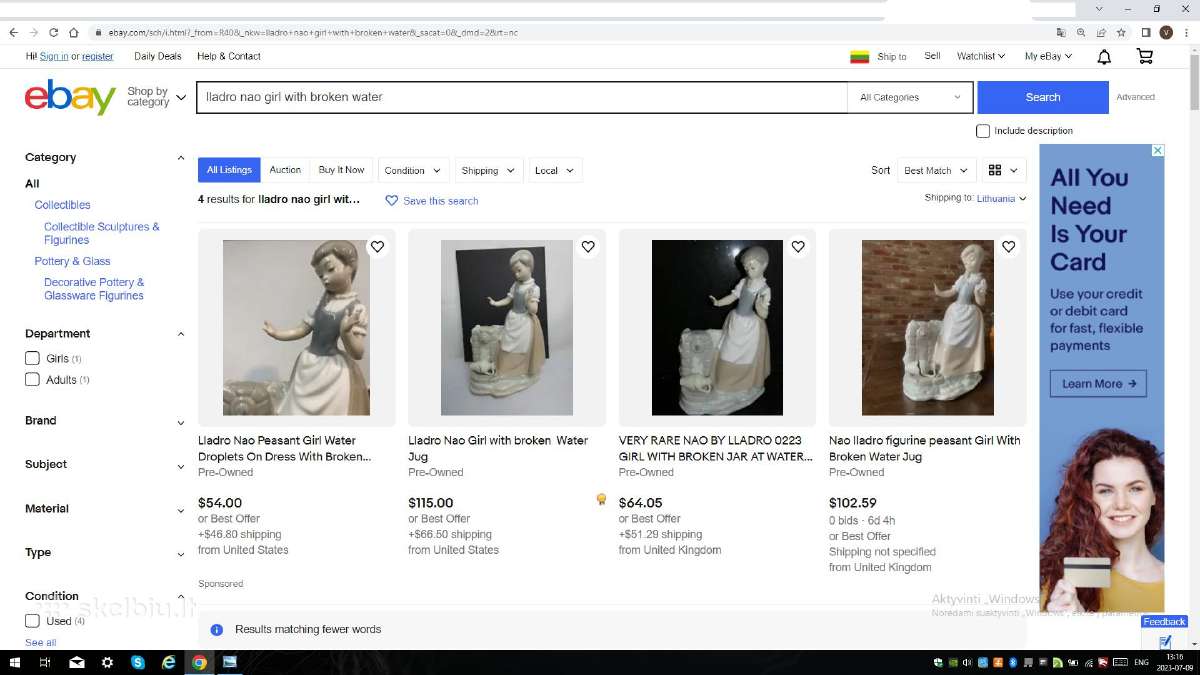Open the Best Match sort dropdown
The width and height of the screenshot is (1200, 675).
[936, 170]
